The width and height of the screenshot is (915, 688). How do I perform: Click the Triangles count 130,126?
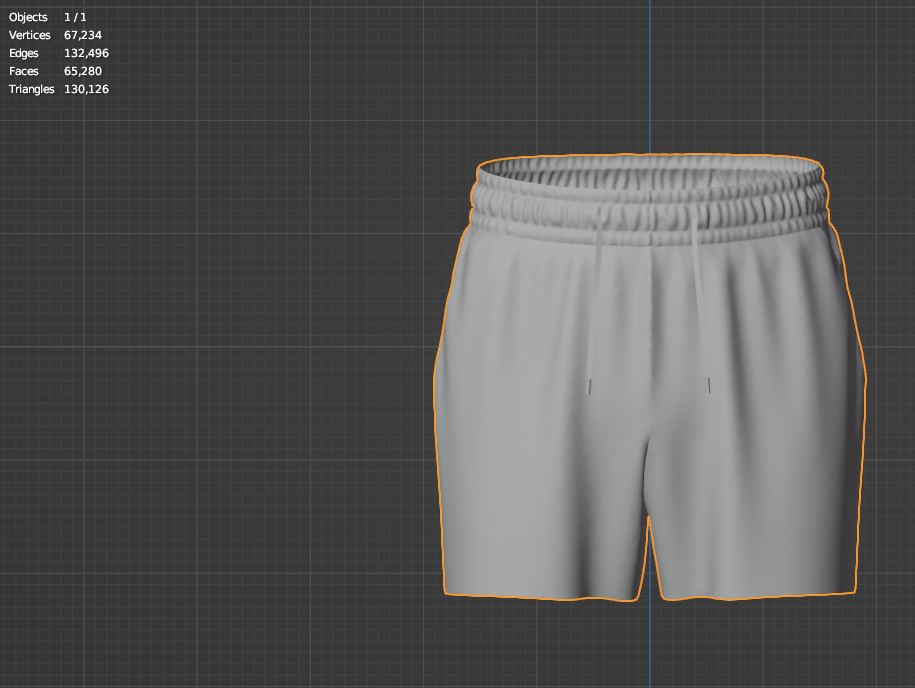point(86,89)
